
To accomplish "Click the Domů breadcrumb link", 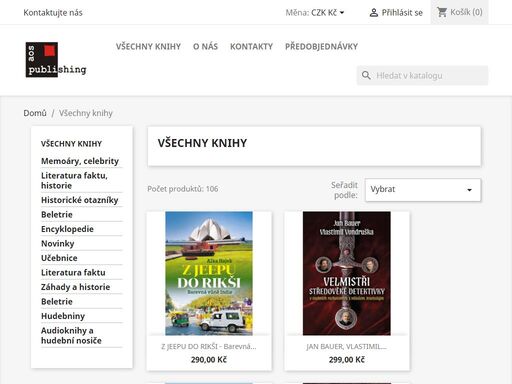I will pos(35,113).
